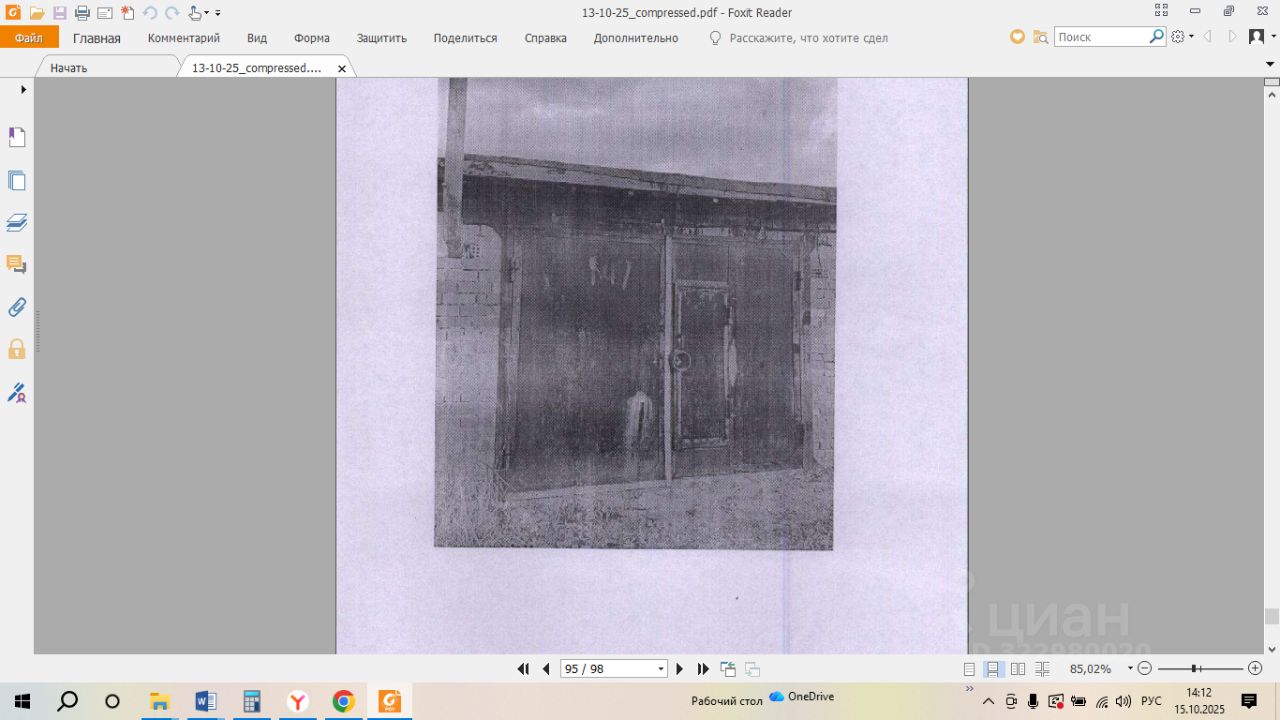The width and height of the screenshot is (1280, 720).
Task: Click the previous view icon in the status bar
Action: pyautogui.click(x=728, y=669)
